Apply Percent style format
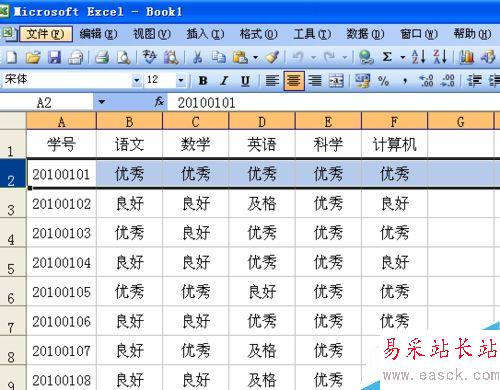 (384, 81)
